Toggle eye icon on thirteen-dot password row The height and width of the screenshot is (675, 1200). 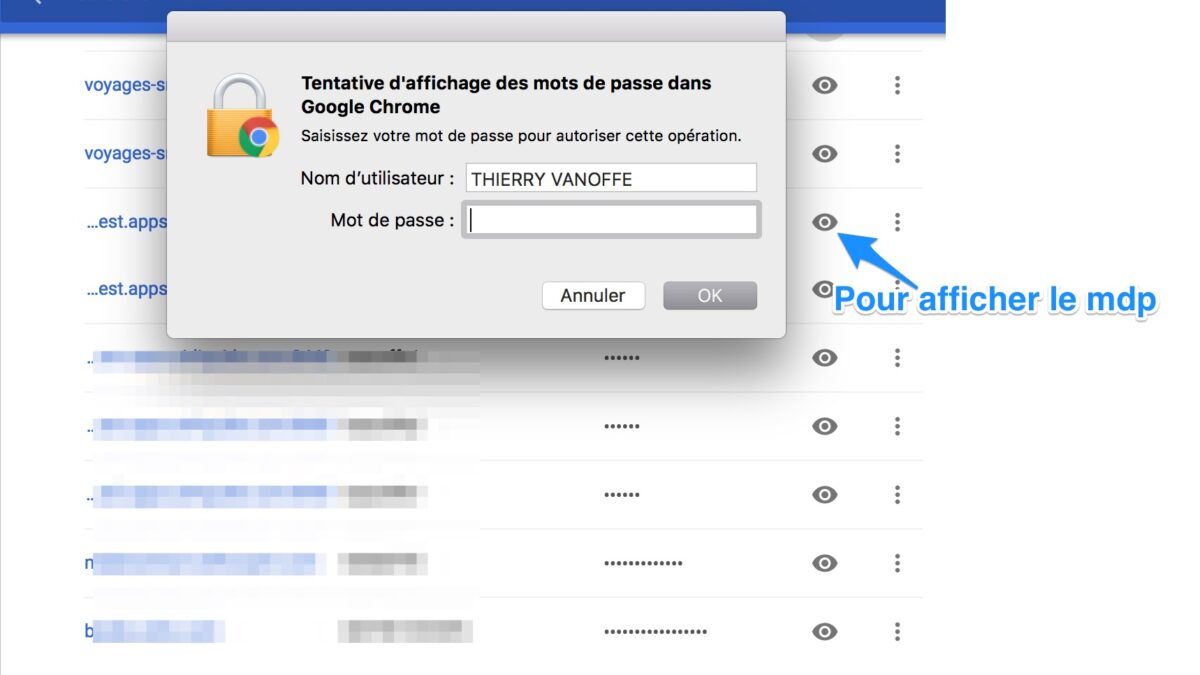pyautogui.click(x=824, y=563)
